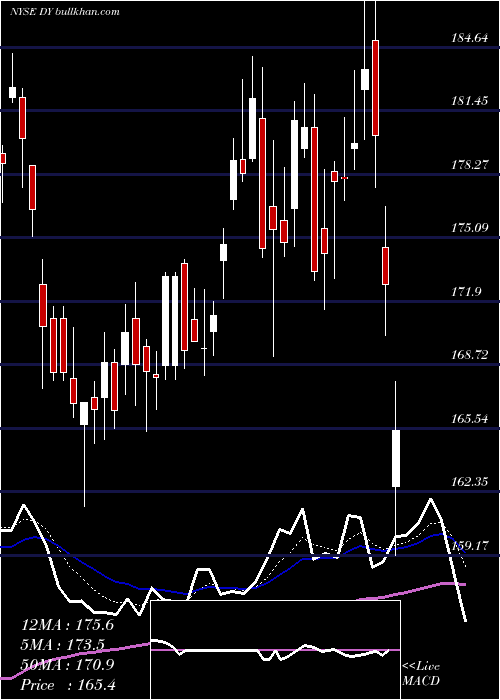The image size is (500, 700).
Task: Click the <<Live MACD label
Action: [x=421, y=674]
